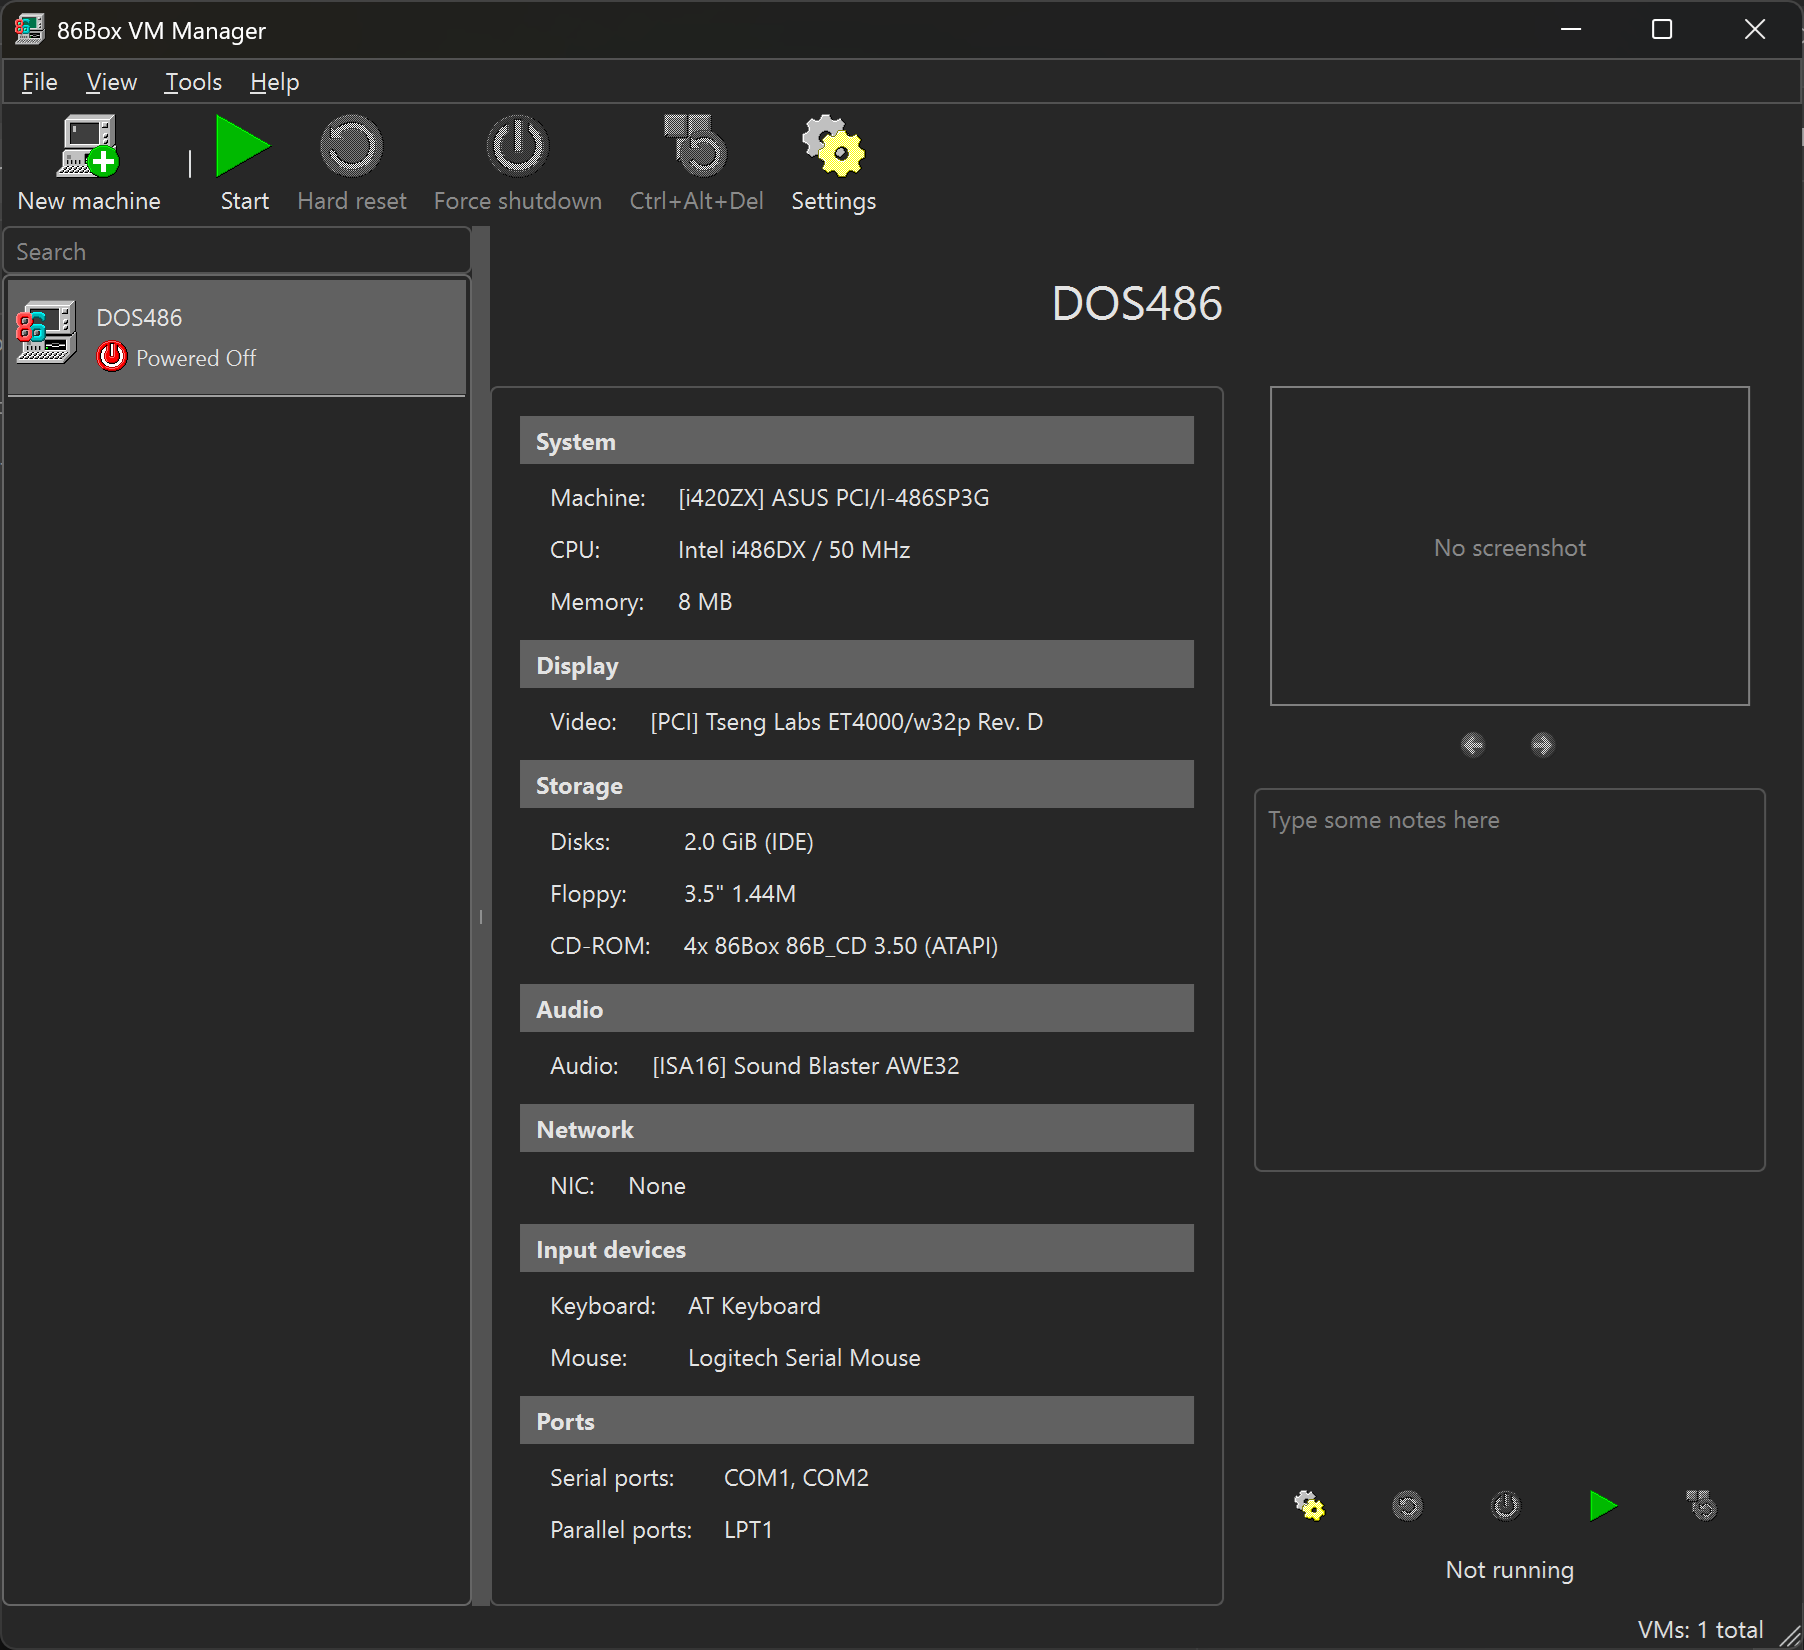The height and width of the screenshot is (1650, 1804).
Task: Click the Input devices section header
Action: pos(856,1249)
